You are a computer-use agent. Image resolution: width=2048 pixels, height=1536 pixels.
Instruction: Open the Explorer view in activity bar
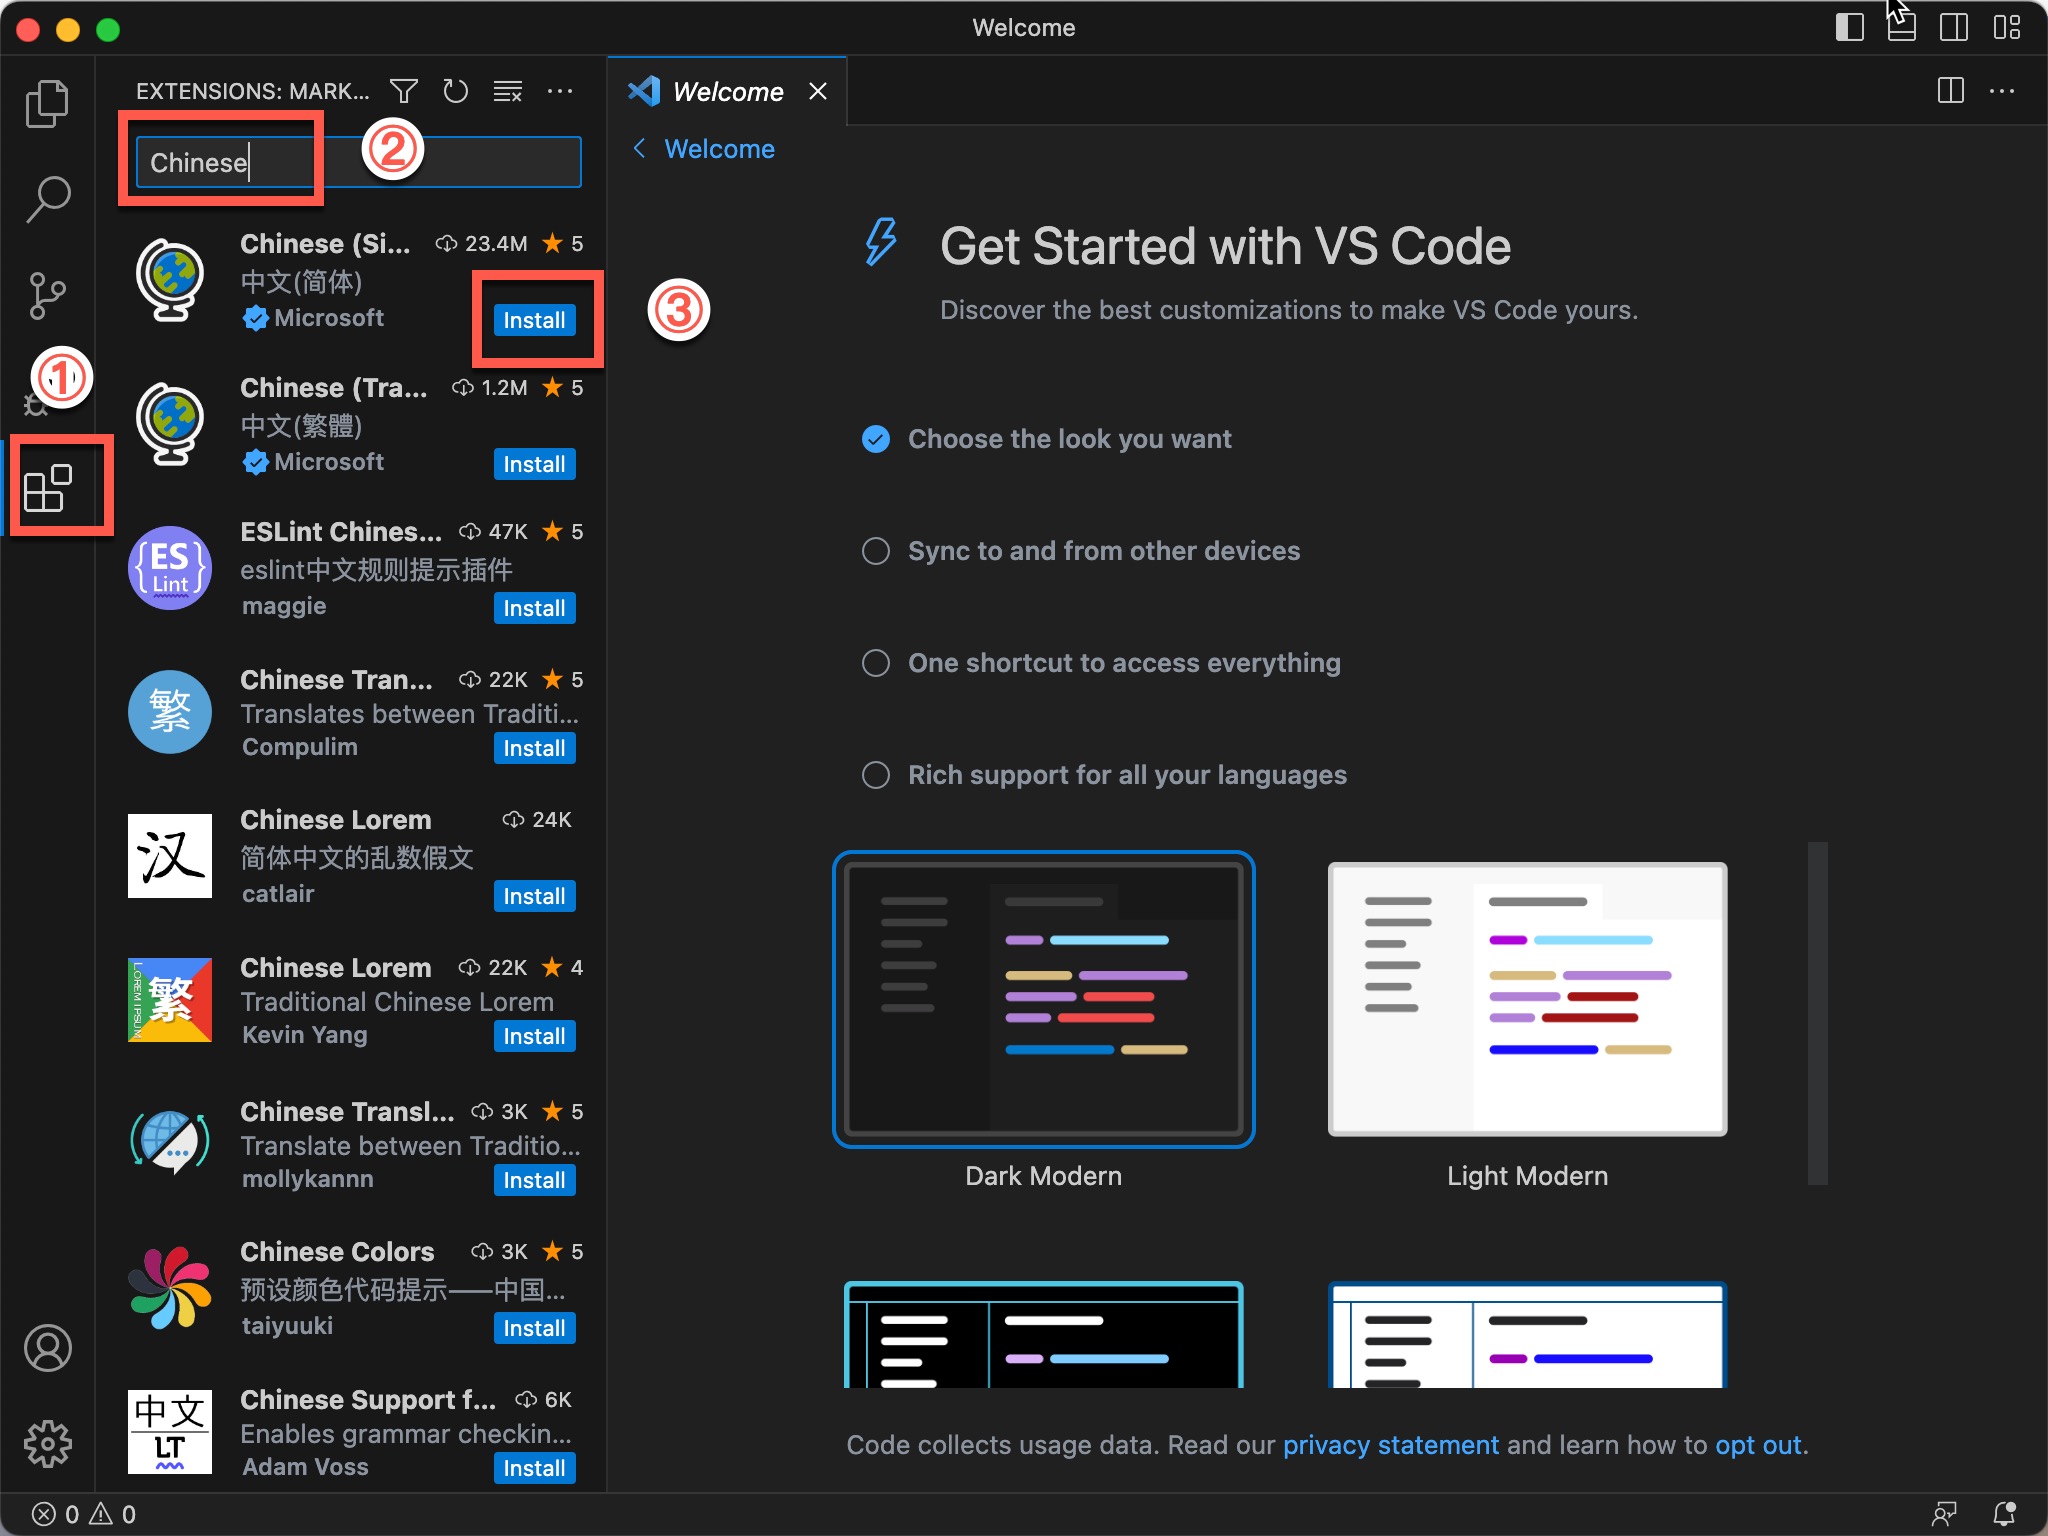tap(47, 104)
